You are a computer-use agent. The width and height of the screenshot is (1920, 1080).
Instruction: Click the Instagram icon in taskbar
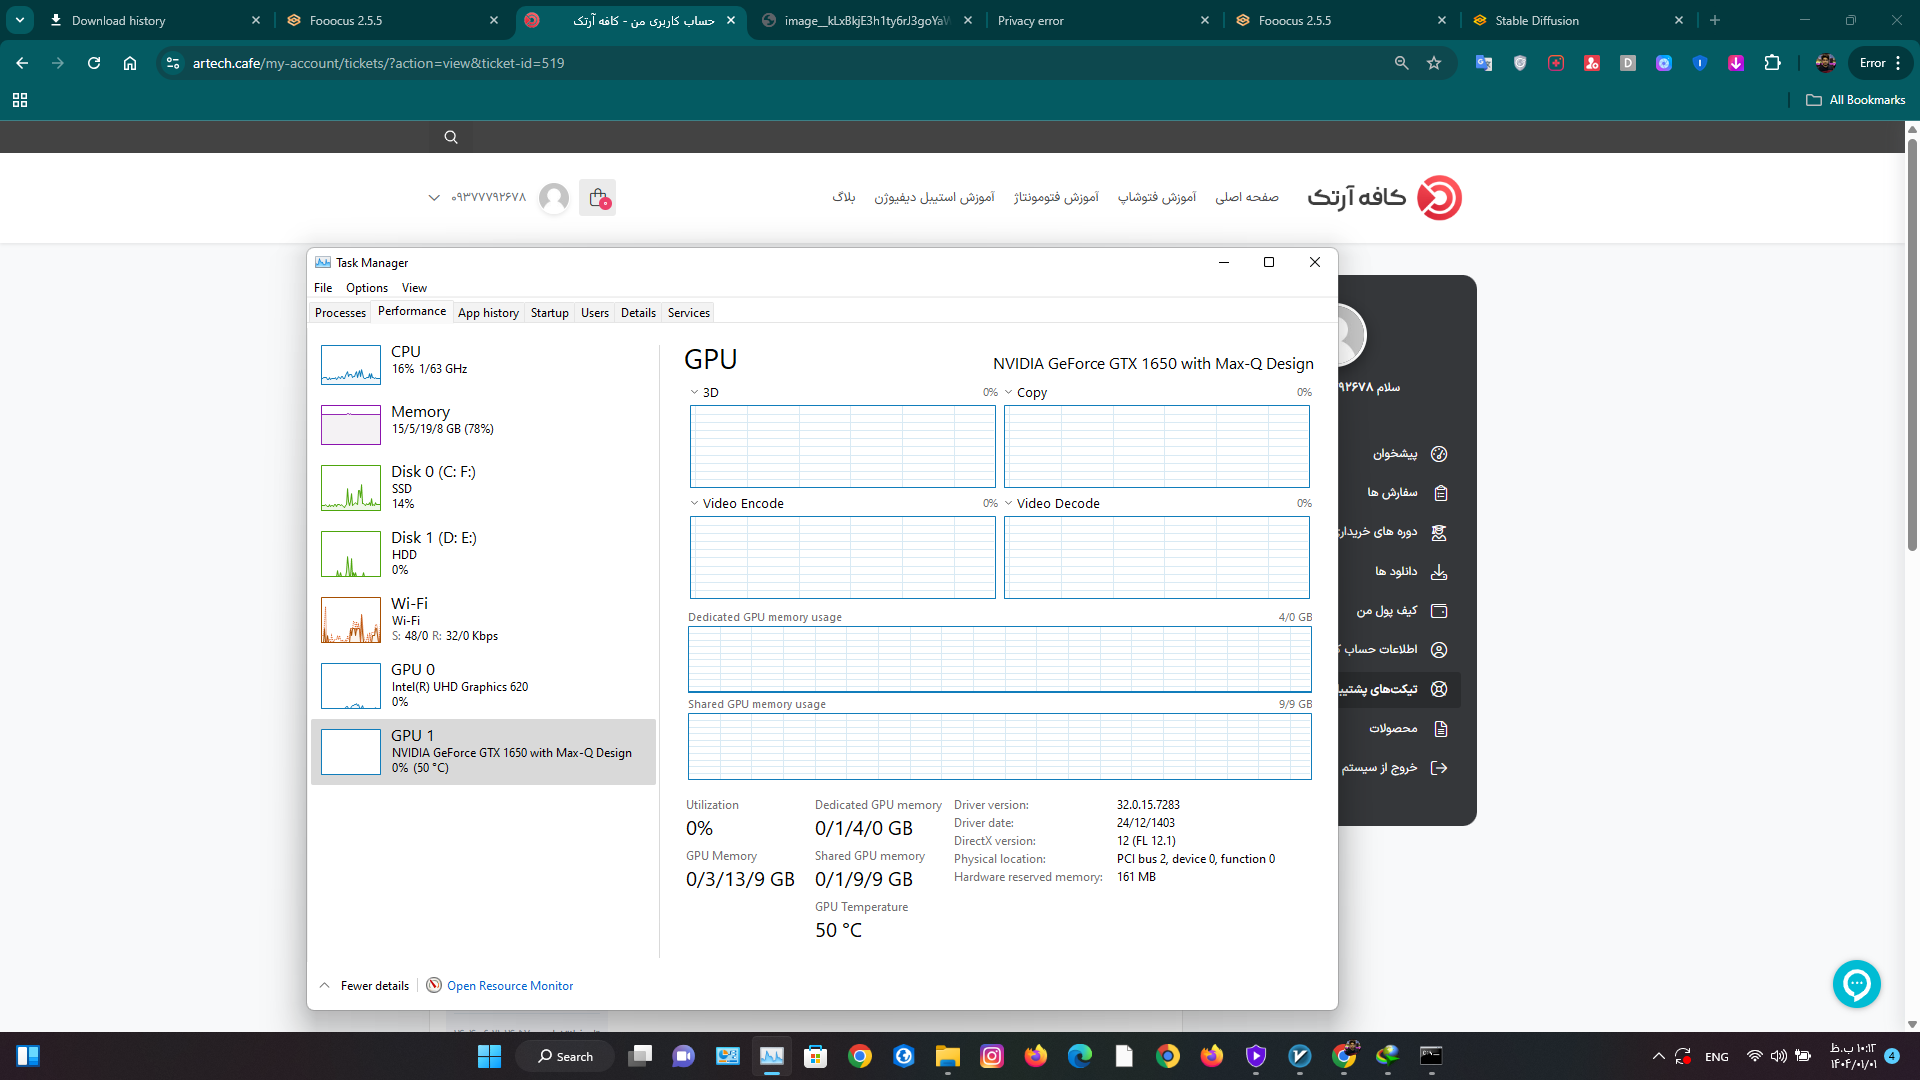point(992,1056)
